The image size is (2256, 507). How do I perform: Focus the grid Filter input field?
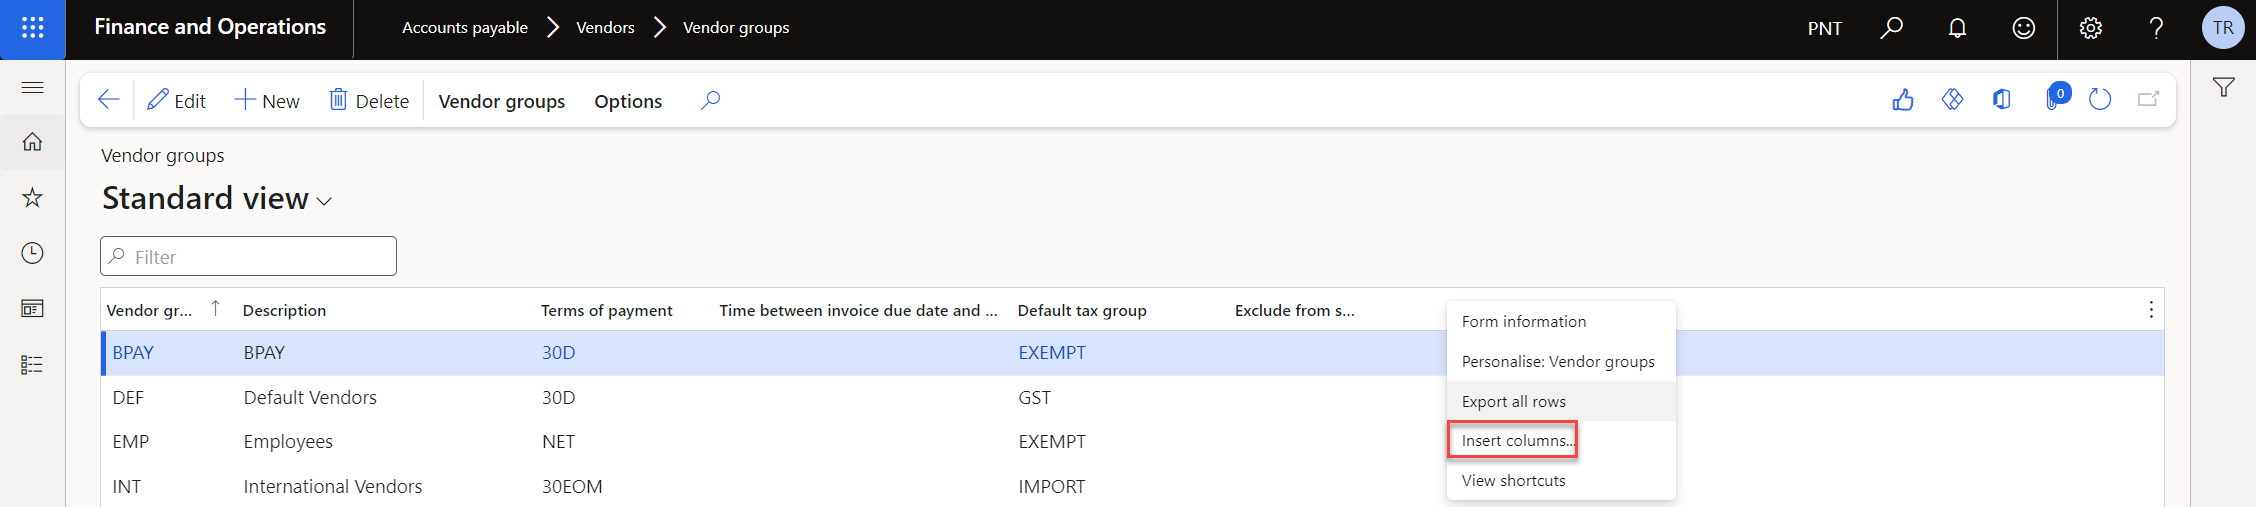point(248,256)
